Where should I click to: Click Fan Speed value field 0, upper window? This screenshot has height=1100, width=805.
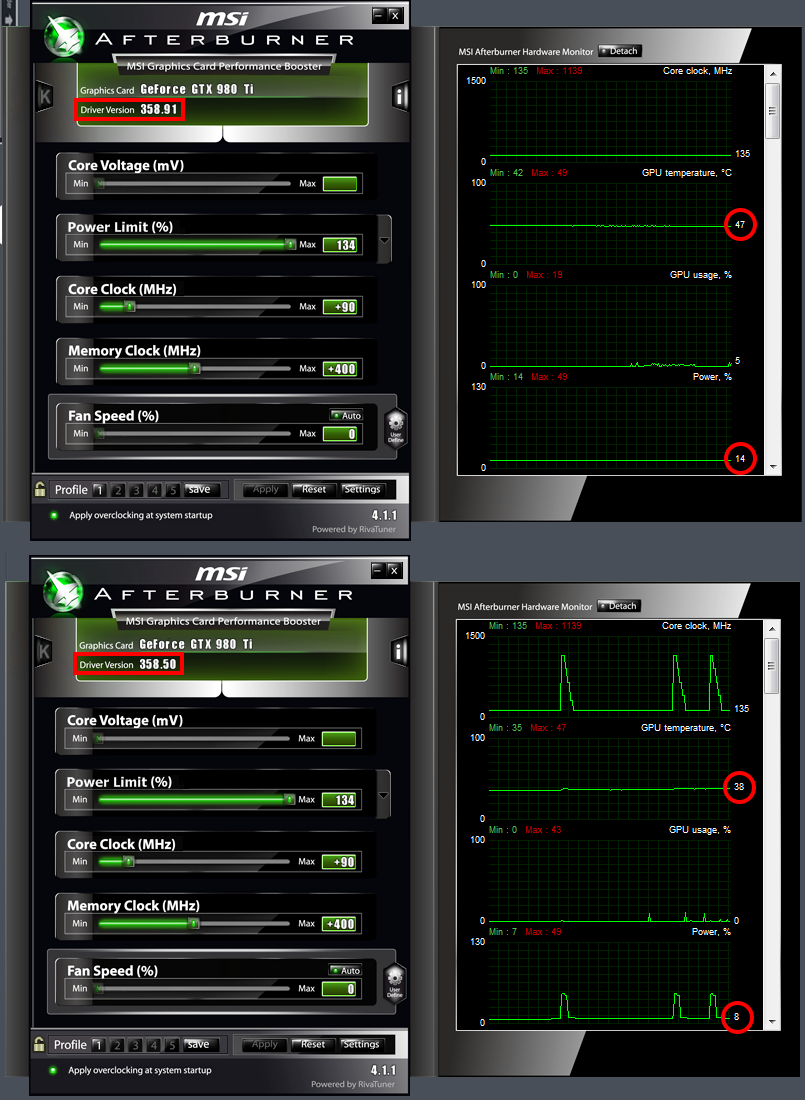(x=340, y=434)
